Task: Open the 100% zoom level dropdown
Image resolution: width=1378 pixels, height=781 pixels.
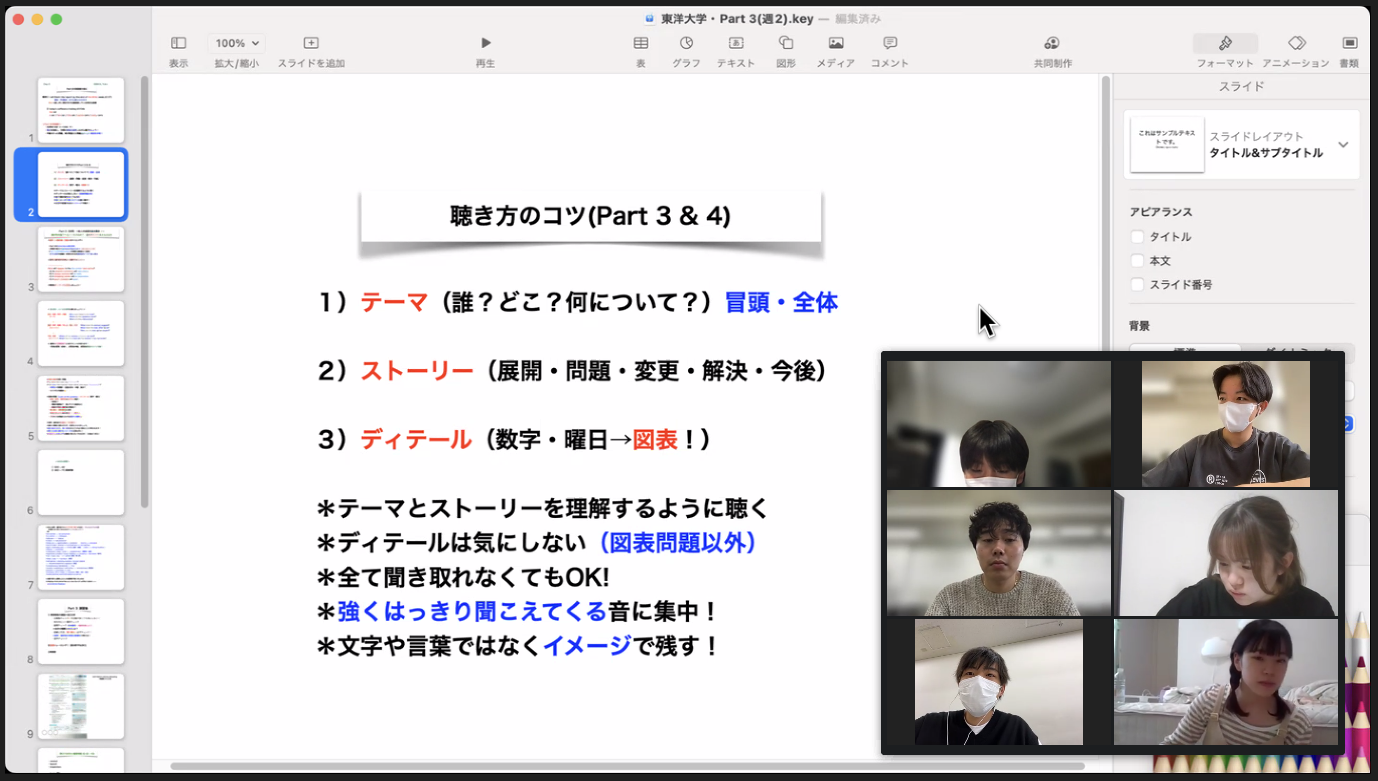Action: pos(237,43)
